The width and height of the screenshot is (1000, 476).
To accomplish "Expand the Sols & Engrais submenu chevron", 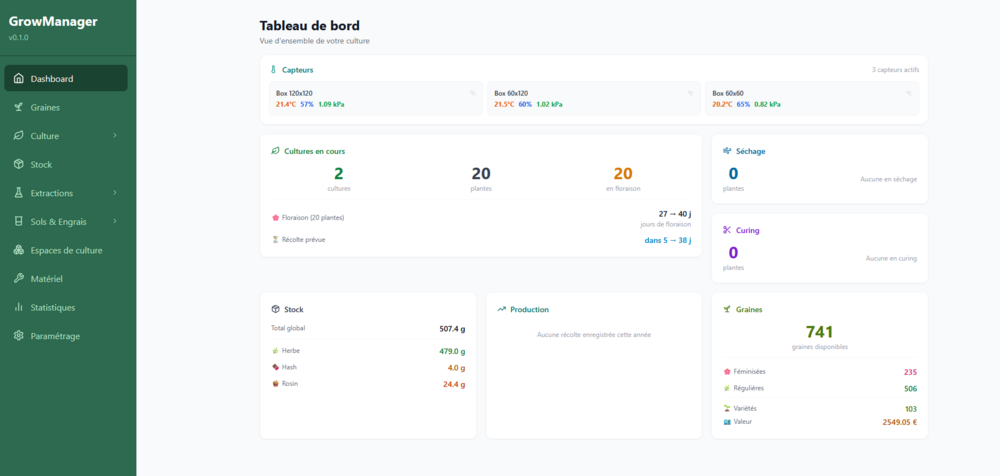I will click(115, 221).
